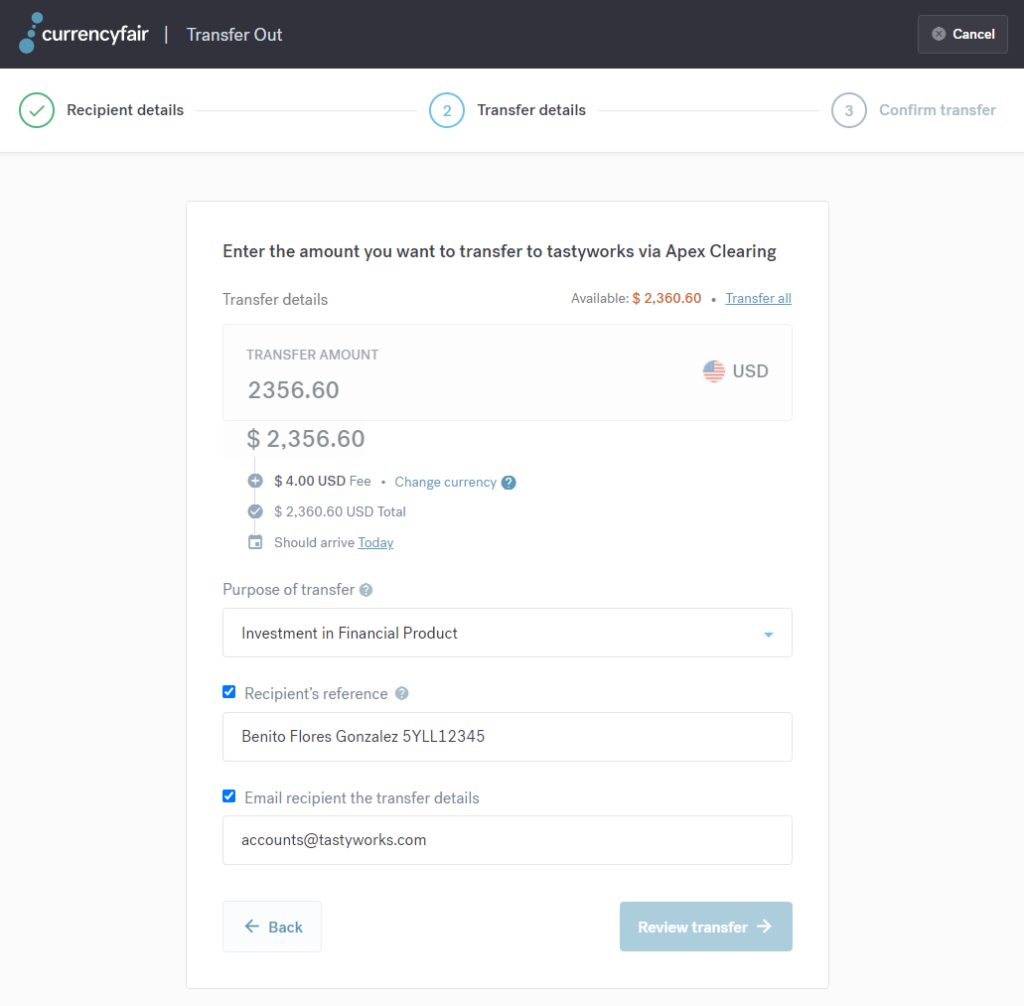Click the $ 4.00 USD Fee text
The height and width of the screenshot is (1006, 1024).
pyautogui.click(x=323, y=481)
